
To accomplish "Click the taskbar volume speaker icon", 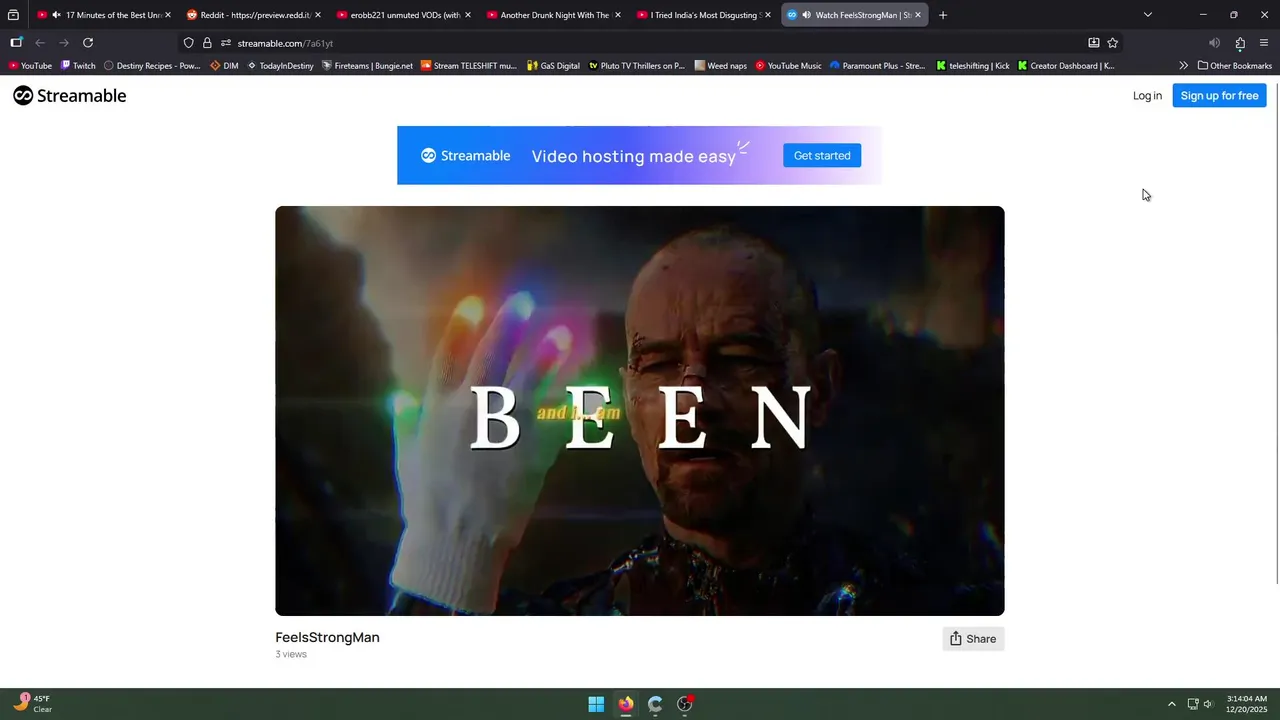I will pos(1208,704).
